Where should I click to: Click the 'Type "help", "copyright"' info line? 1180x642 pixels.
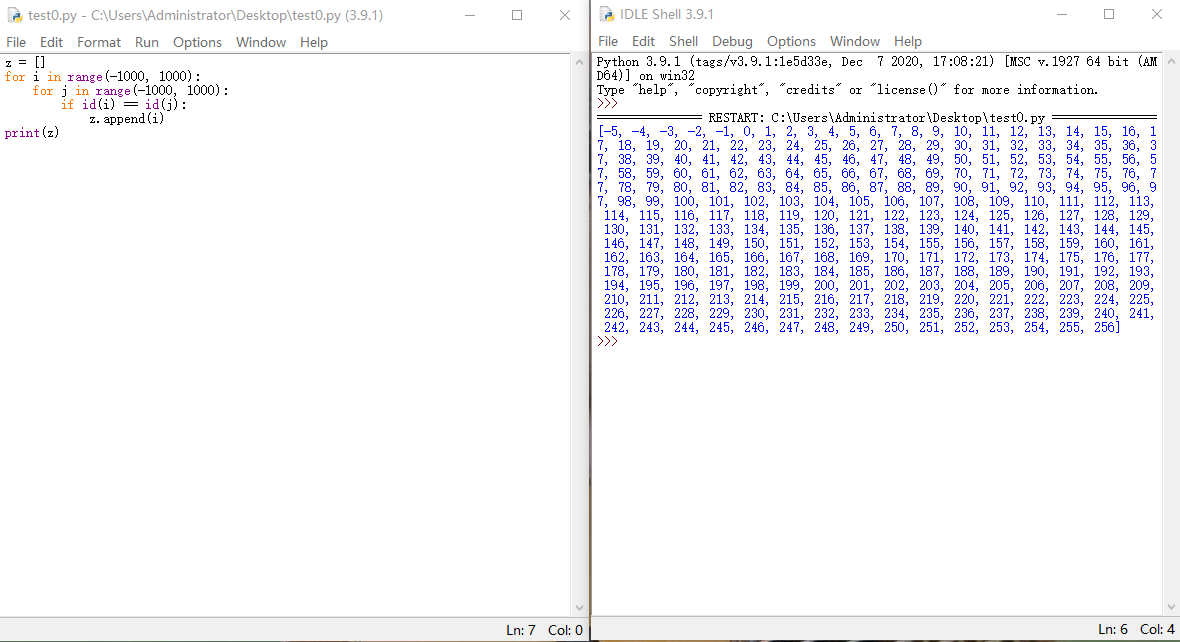tap(847, 90)
